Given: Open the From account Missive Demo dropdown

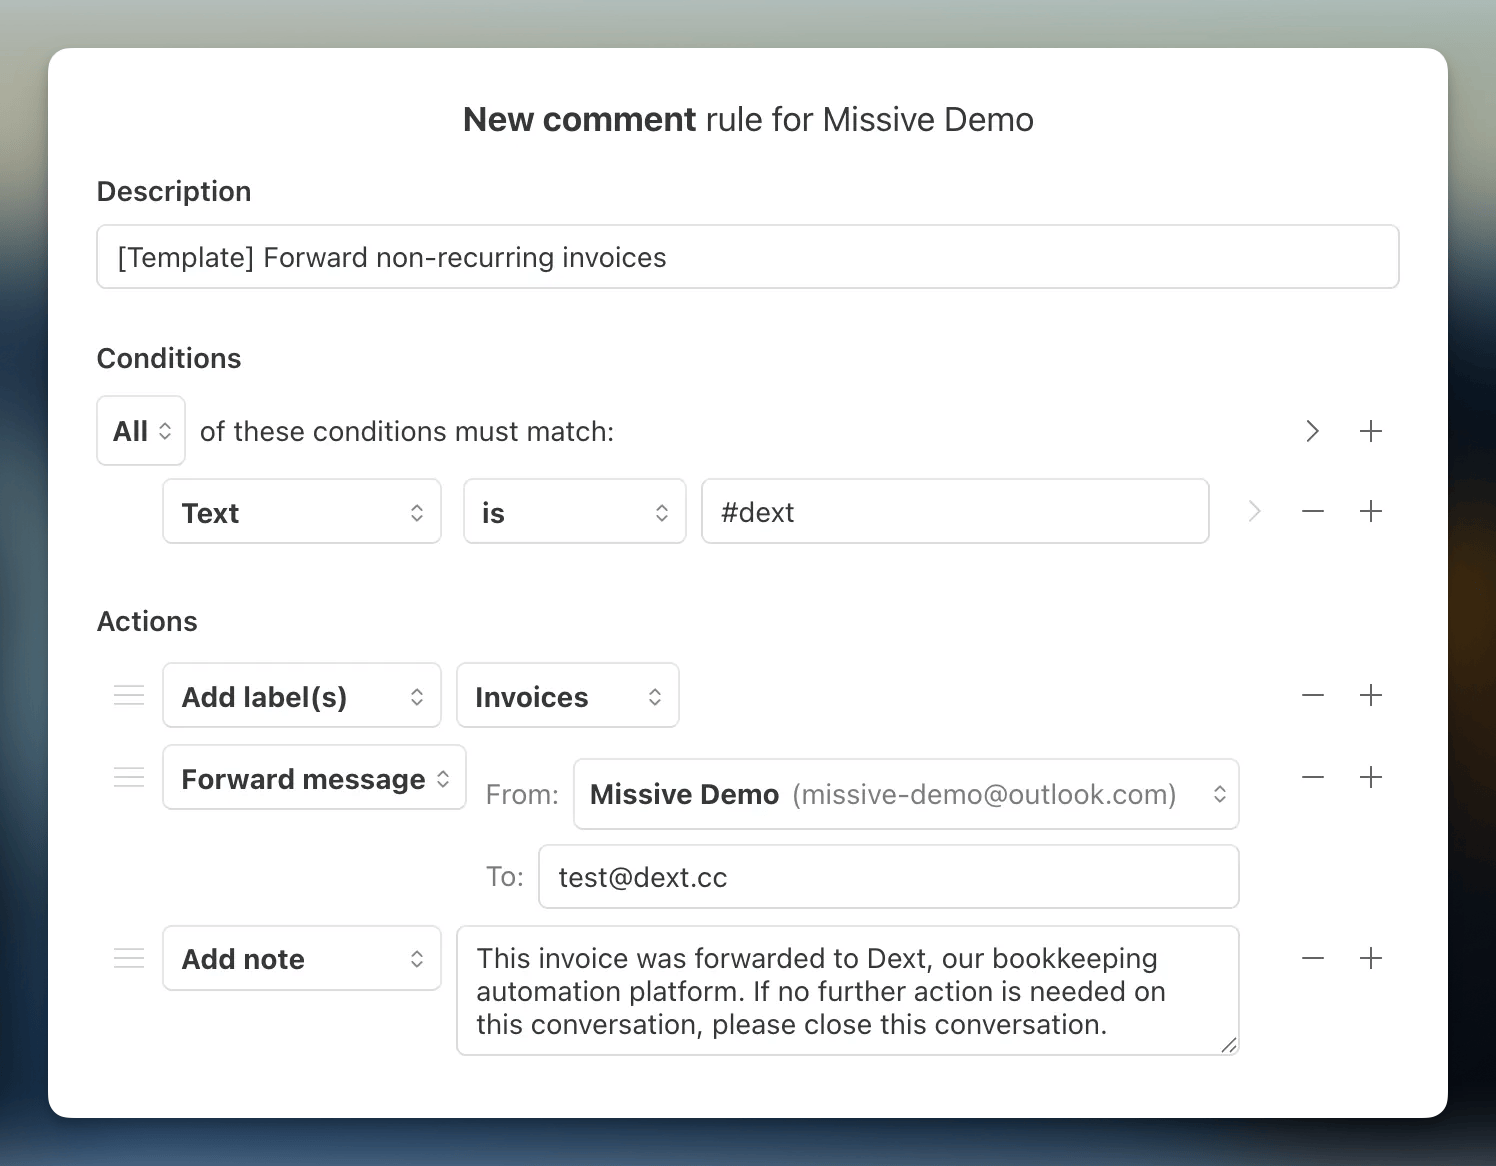Looking at the screenshot, I should [905, 795].
